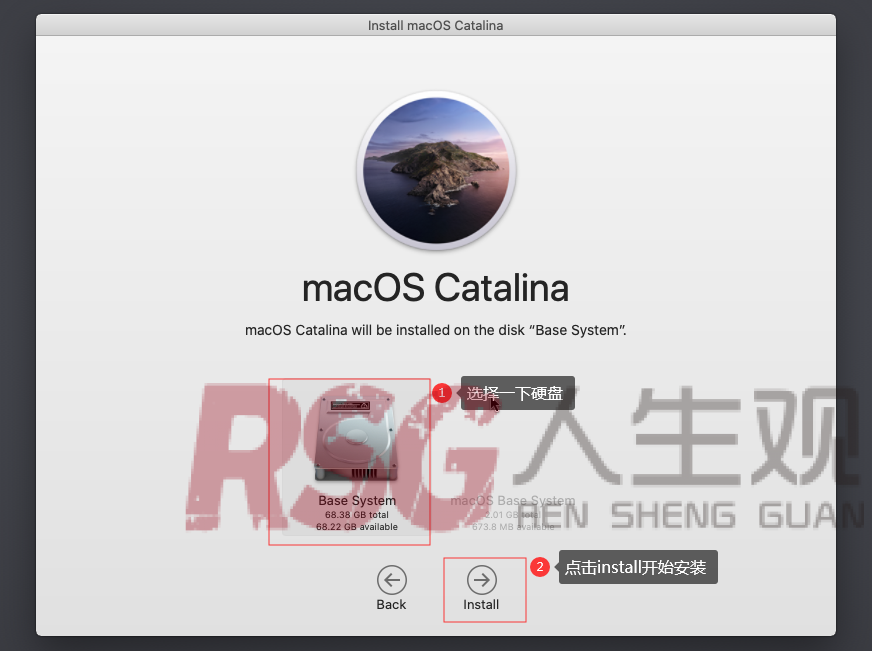
Task: Click the "will be installed on the disk" message
Action: (x=435, y=330)
